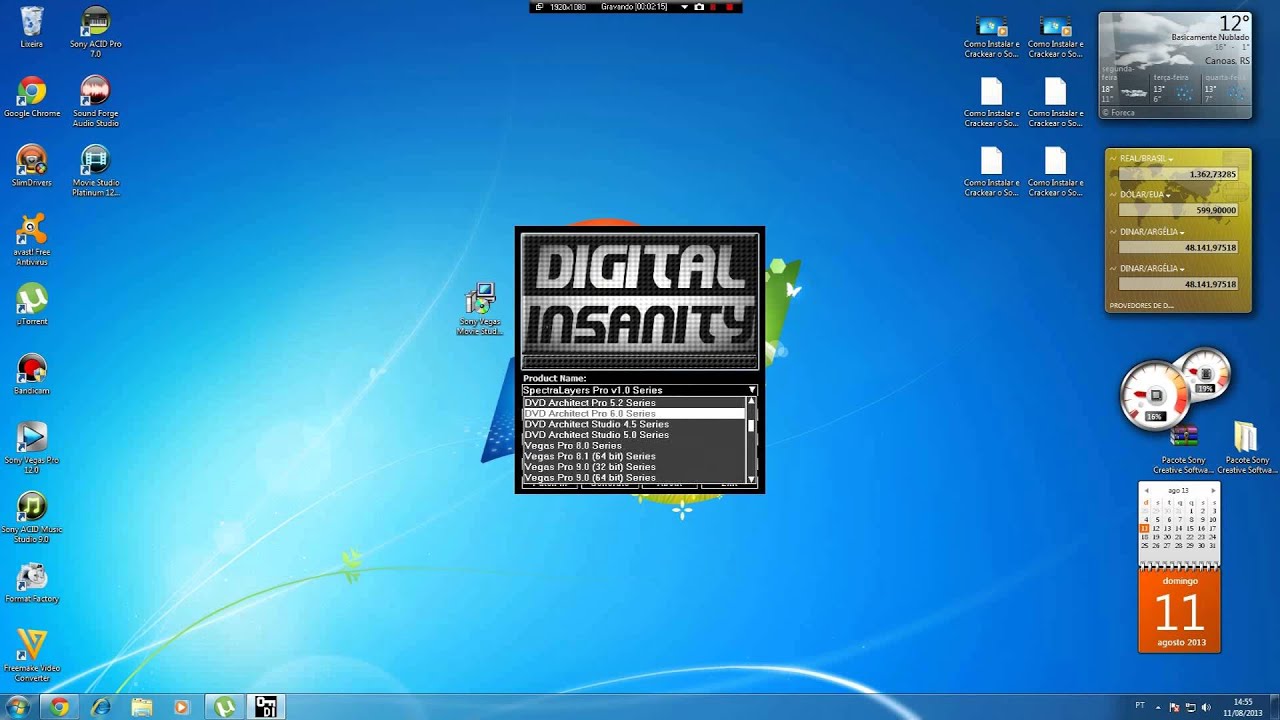Choose DVD Architect Studio 5.0 Series
Screen dimensions: 1280x720
tap(634, 435)
